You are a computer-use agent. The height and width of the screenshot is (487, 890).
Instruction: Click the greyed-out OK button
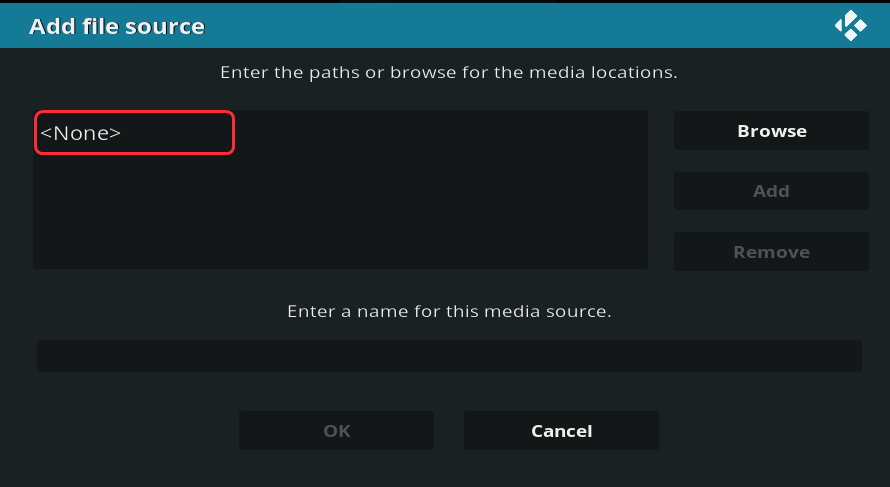[336, 431]
